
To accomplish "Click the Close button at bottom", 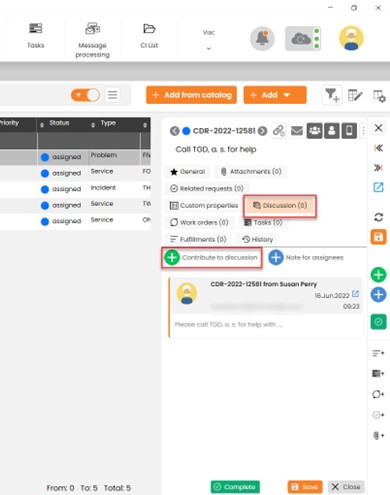I will click(x=346, y=487).
